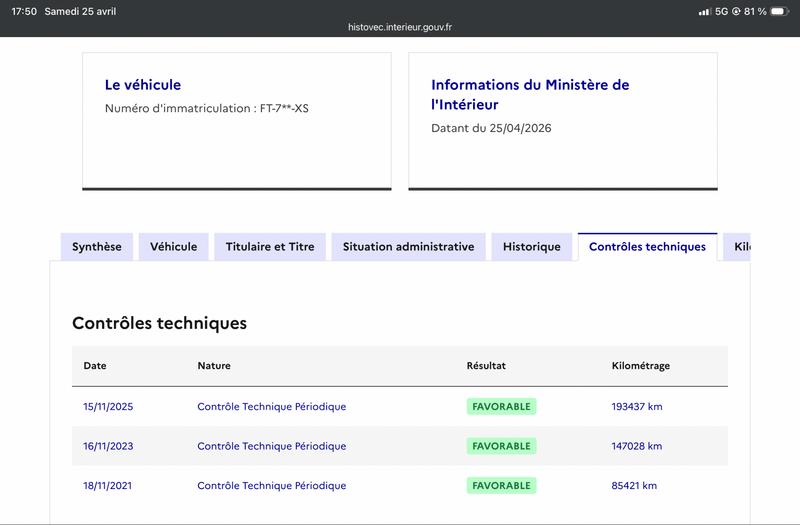Open the Historique tab
The height and width of the screenshot is (525, 800).
click(x=532, y=247)
